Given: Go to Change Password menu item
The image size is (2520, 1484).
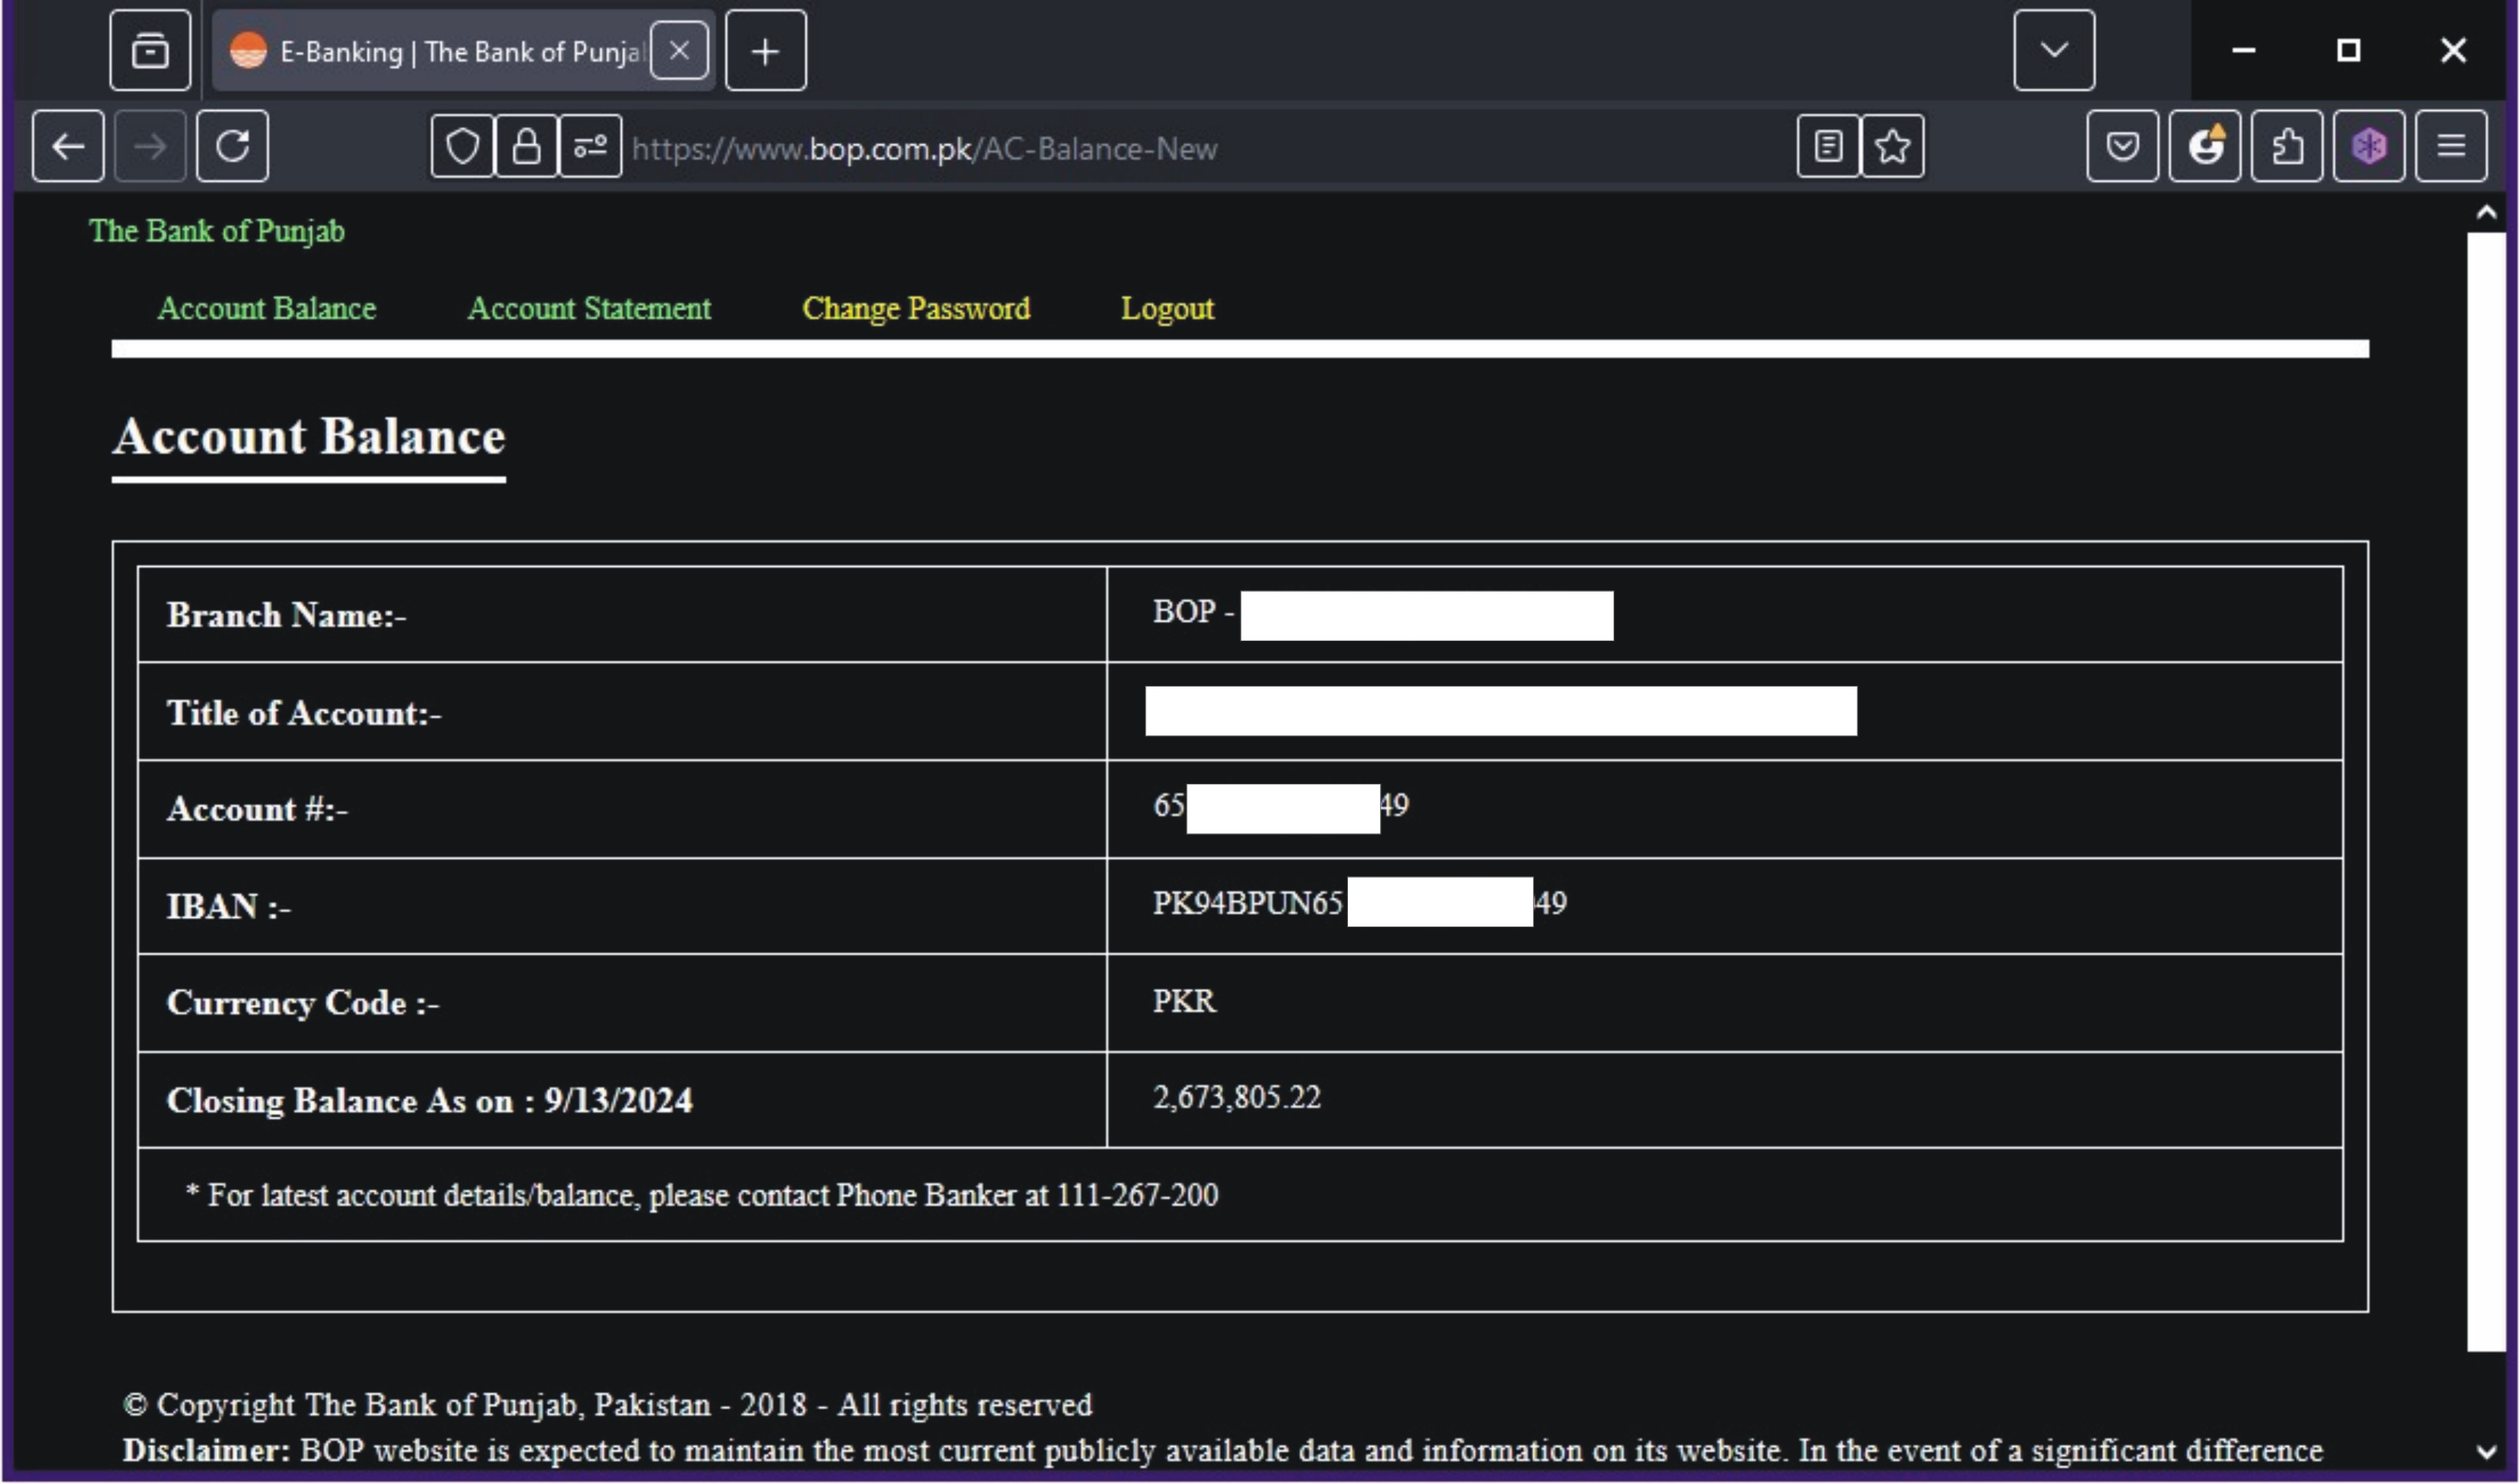Looking at the screenshot, I should click(915, 309).
